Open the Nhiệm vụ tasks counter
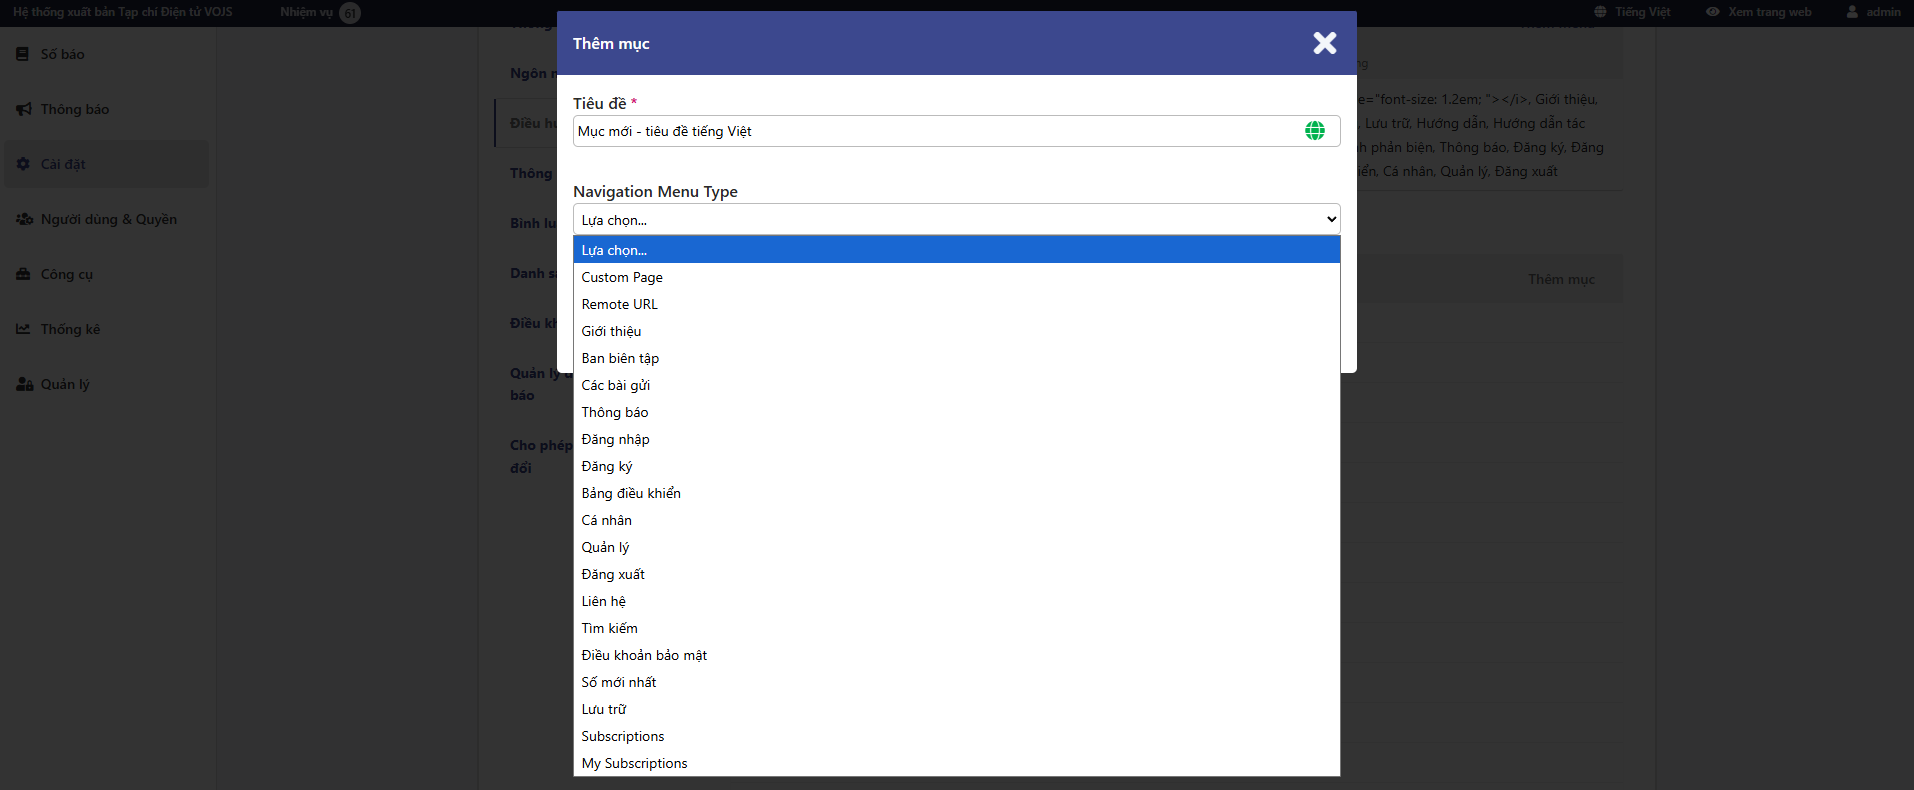This screenshot has width=1914, height=790. pos(349,13)
